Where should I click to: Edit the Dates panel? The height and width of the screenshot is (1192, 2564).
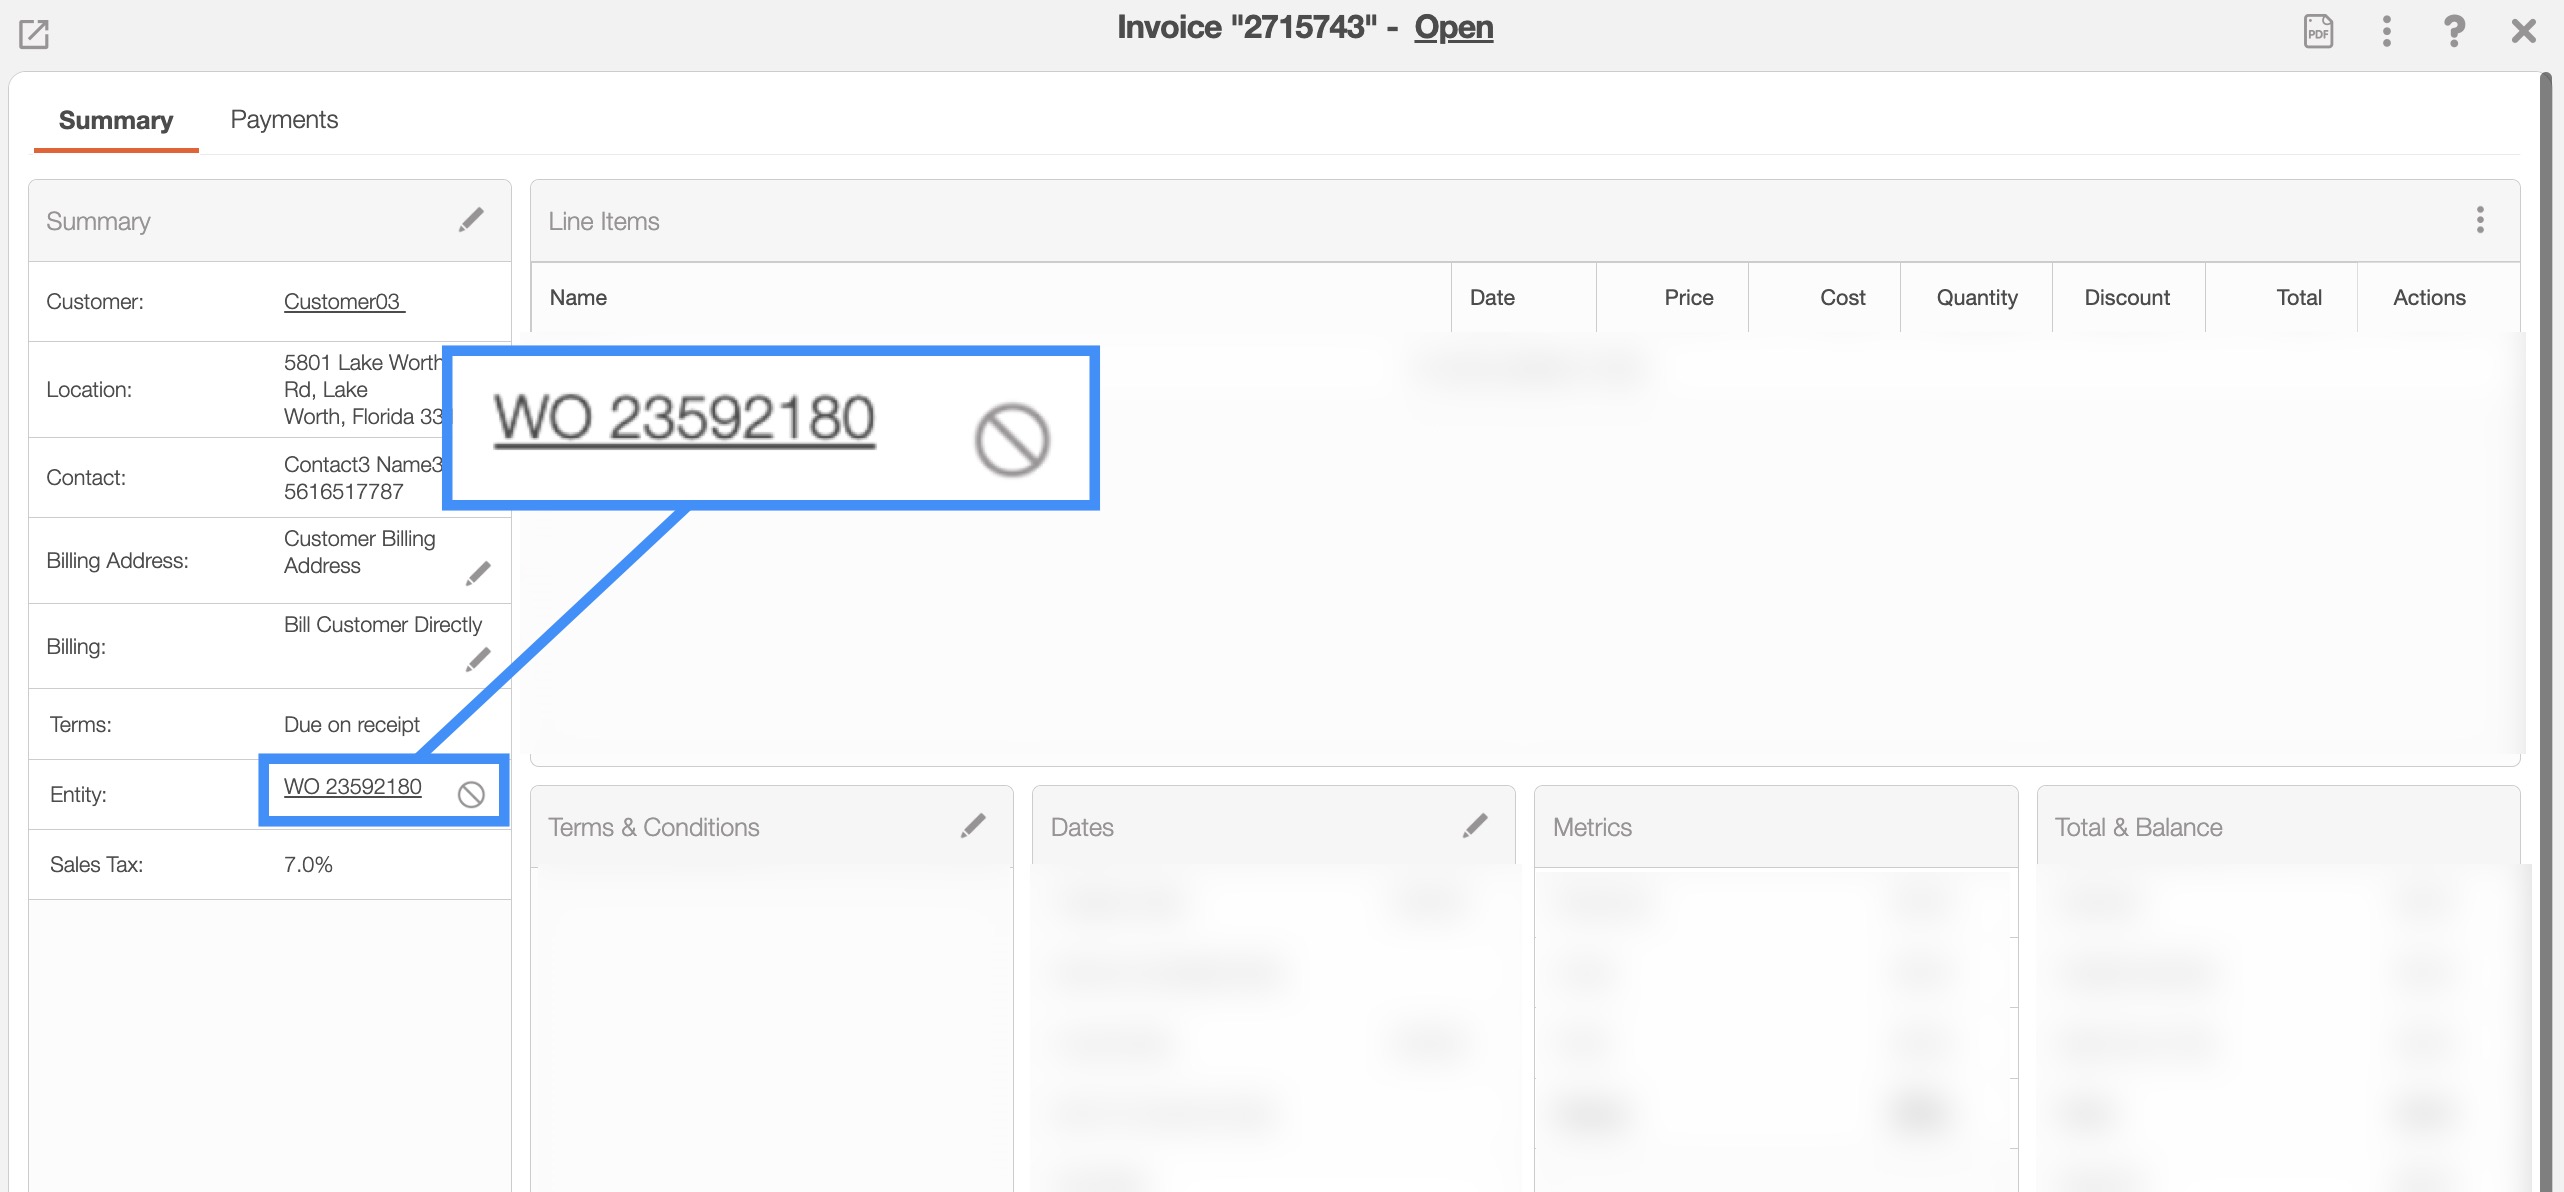[x=1475, y=826]
